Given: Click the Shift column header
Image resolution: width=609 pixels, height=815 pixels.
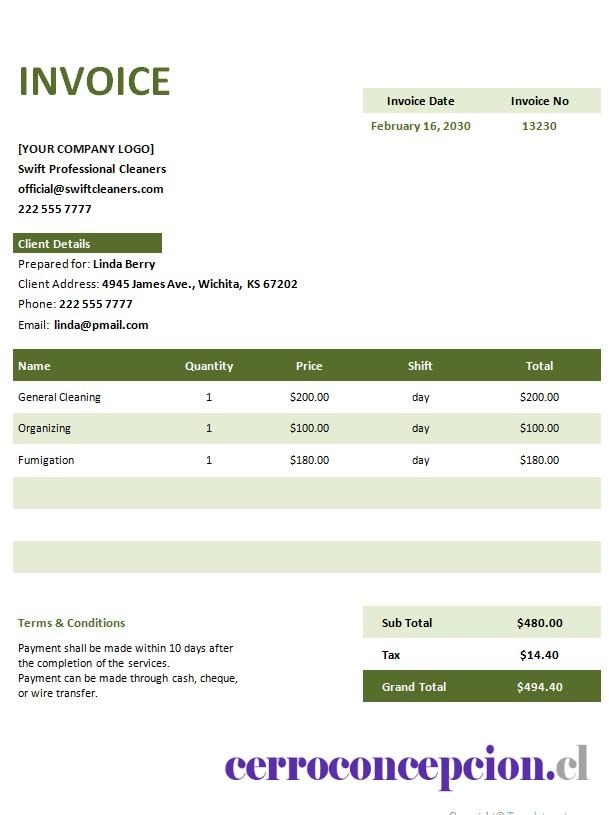Looking at the screenshot, I should pos(420,366).
